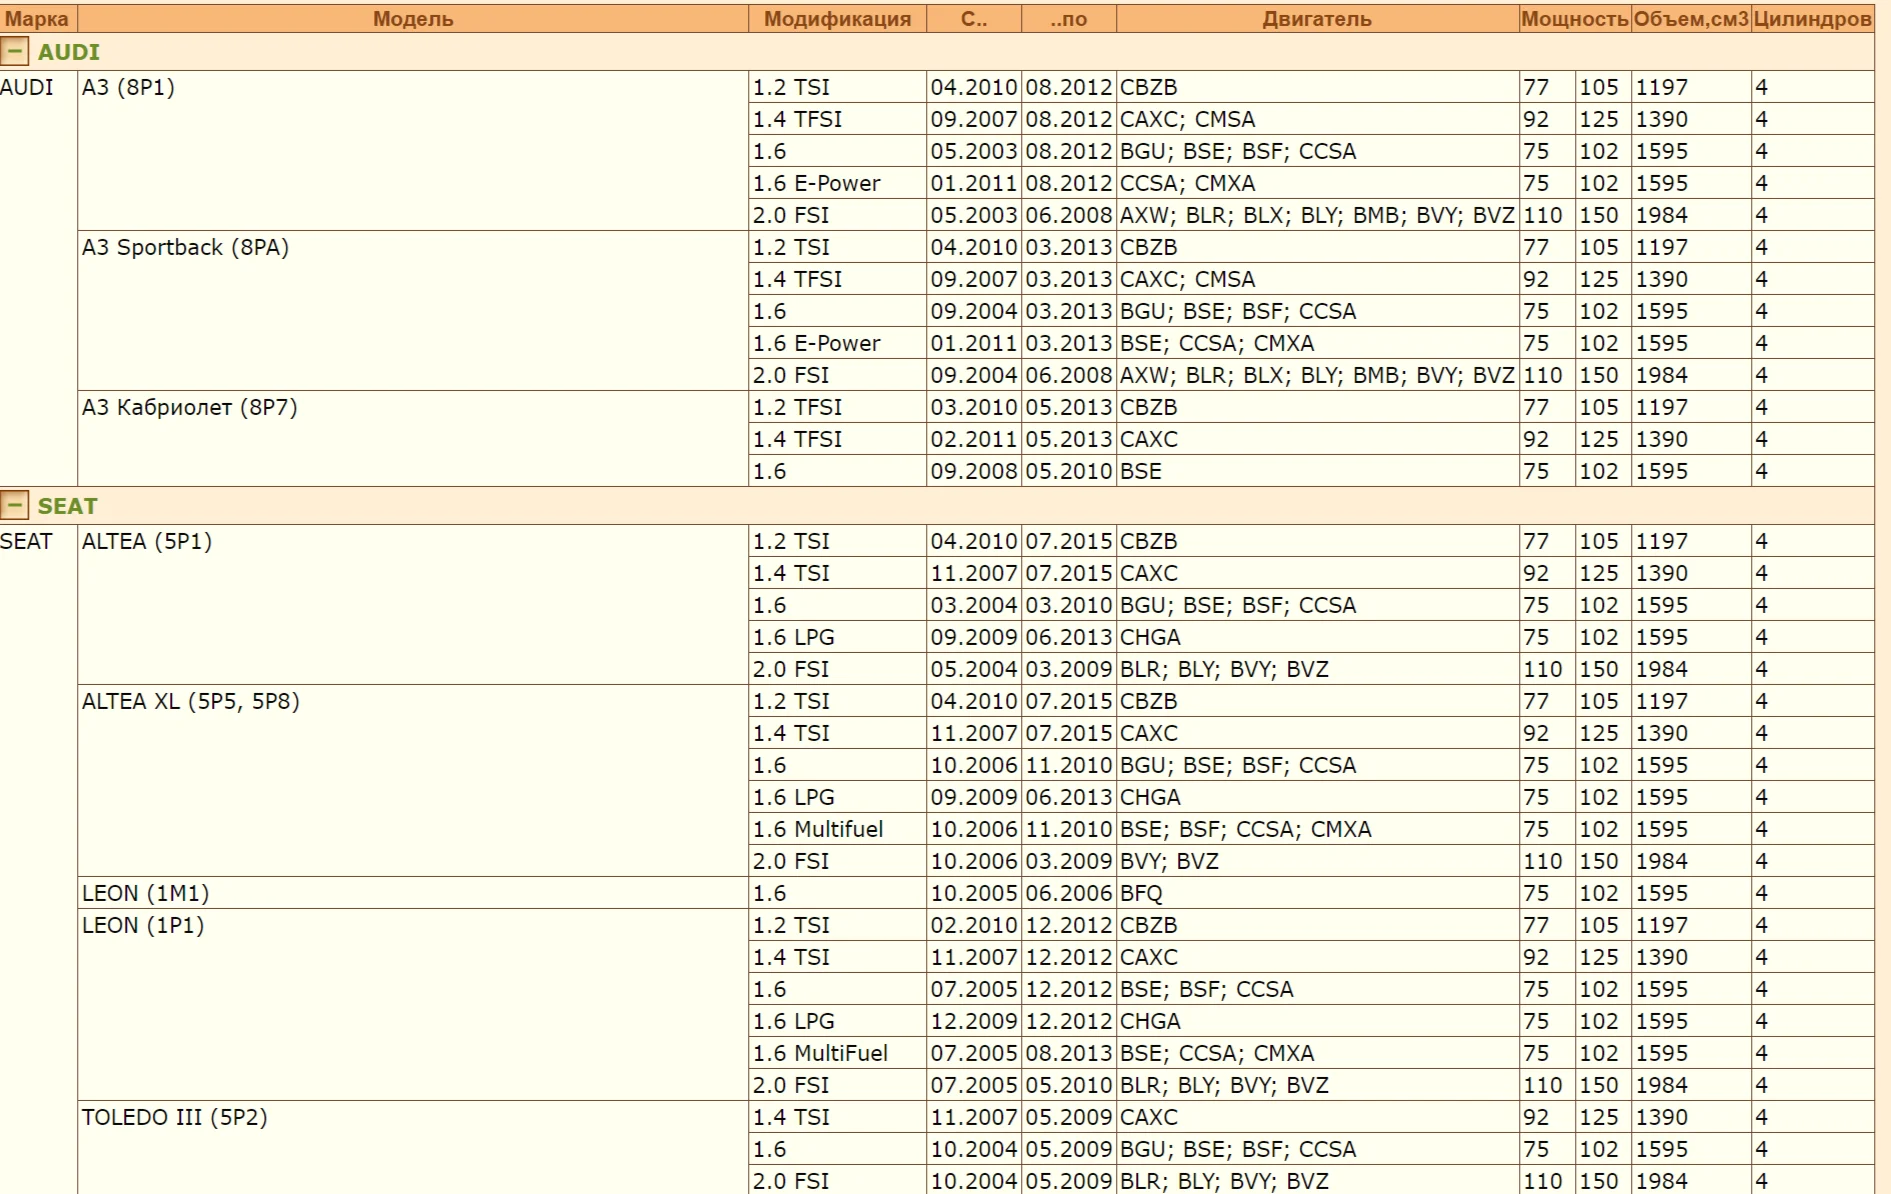Click engine codes BVY; BVZ in ALTEA XL row
Screen dimensions: 1891x1194
point(1317,861)
